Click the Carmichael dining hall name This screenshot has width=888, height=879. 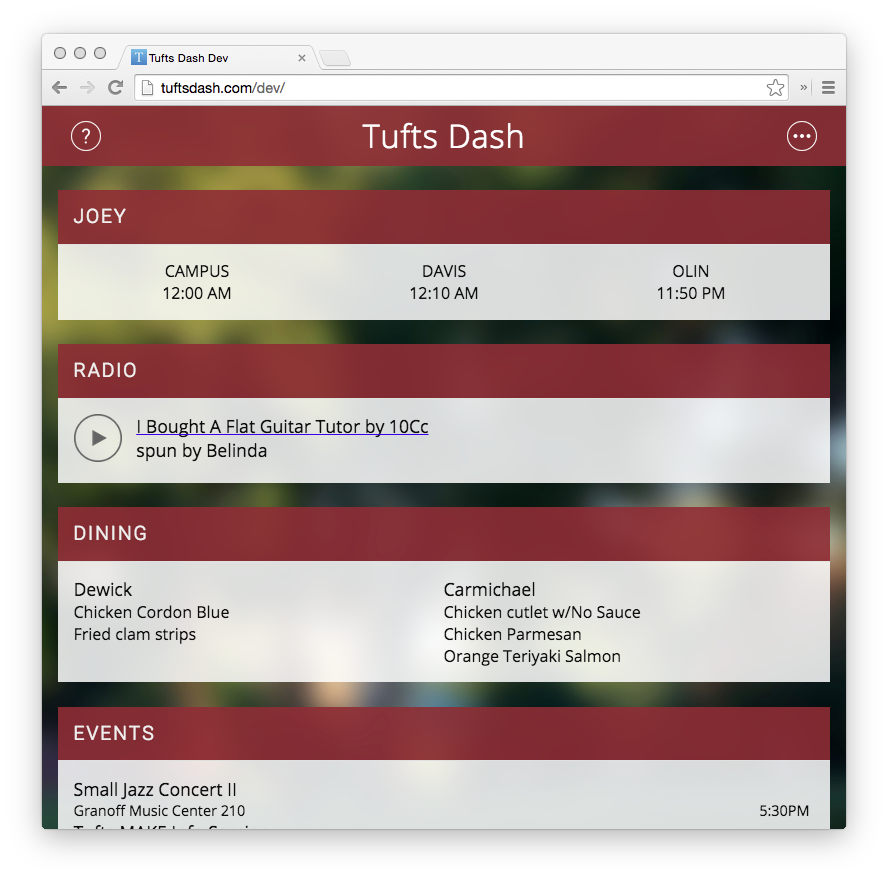(489, 590)
